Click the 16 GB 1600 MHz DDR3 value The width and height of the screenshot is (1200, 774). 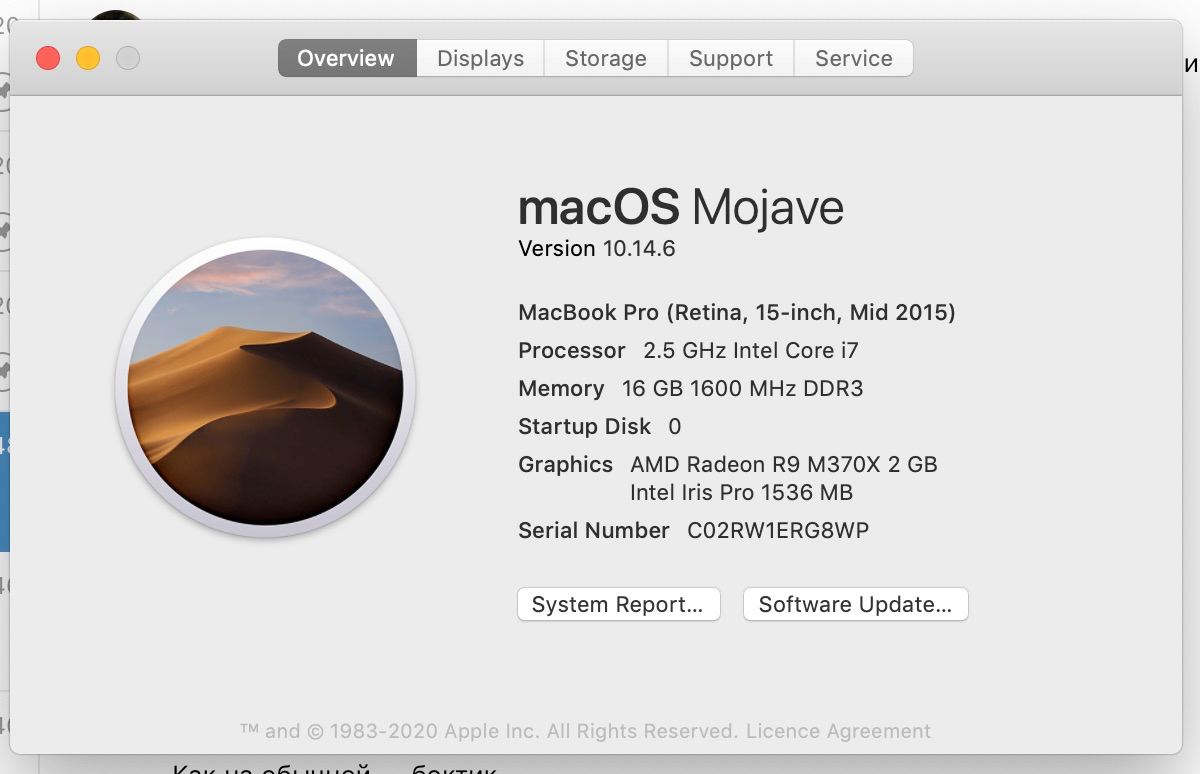pos(742,389)
